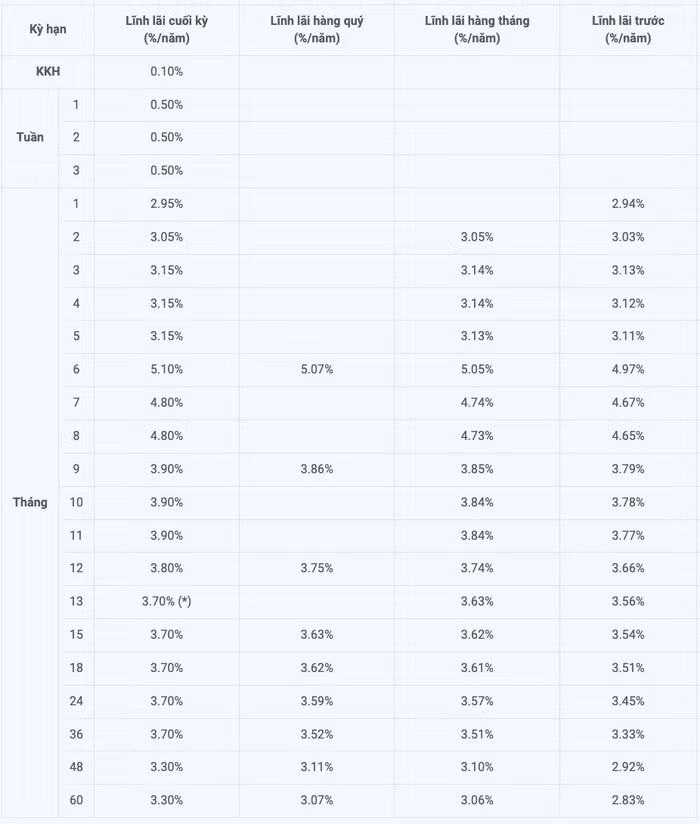Click the 2.95% end-of-term rate
This screenshot has width=700, height=824.
pos(166,204)
